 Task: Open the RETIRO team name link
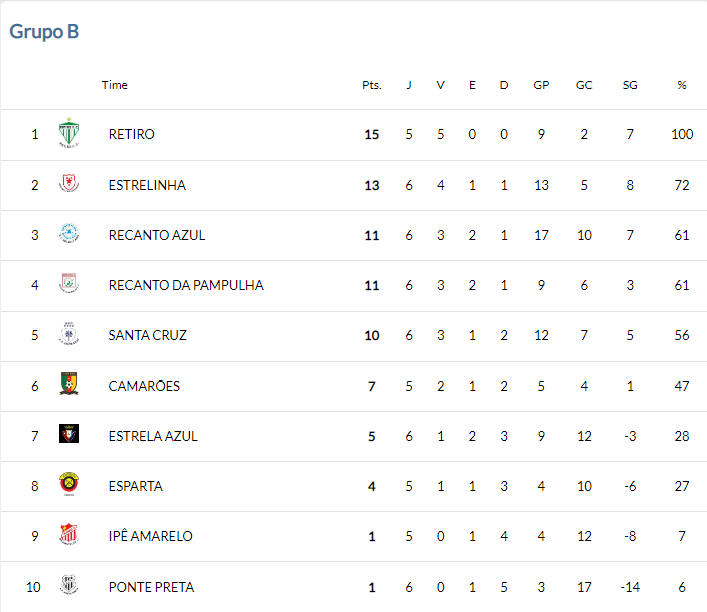click(x=132, y=134)
